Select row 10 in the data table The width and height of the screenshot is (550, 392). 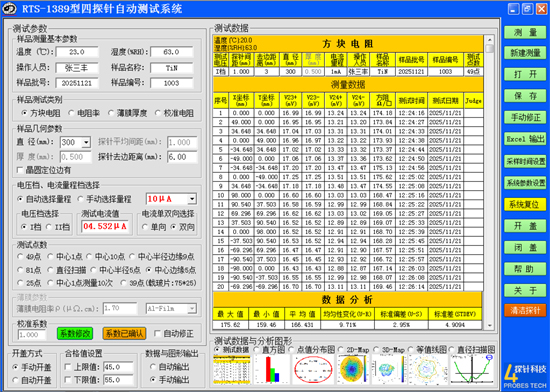[348, 195]
